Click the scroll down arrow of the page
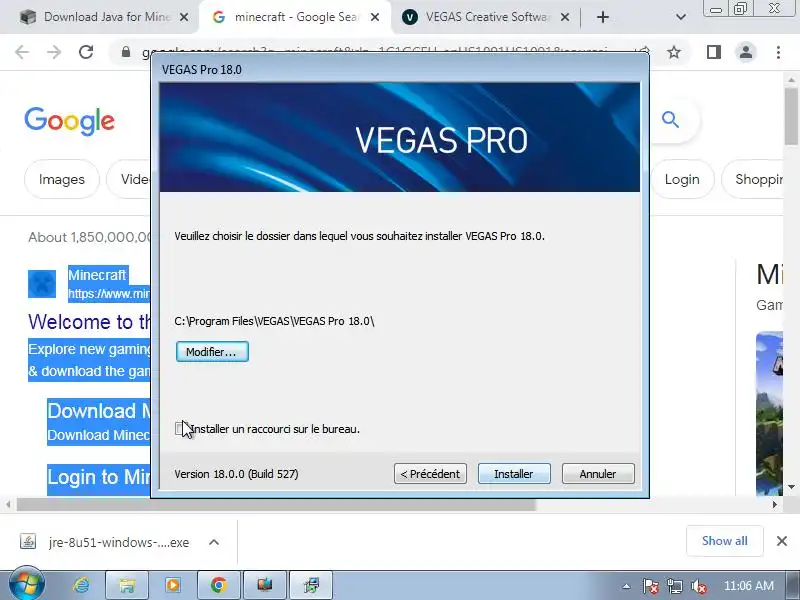 [x=791, y=487]
